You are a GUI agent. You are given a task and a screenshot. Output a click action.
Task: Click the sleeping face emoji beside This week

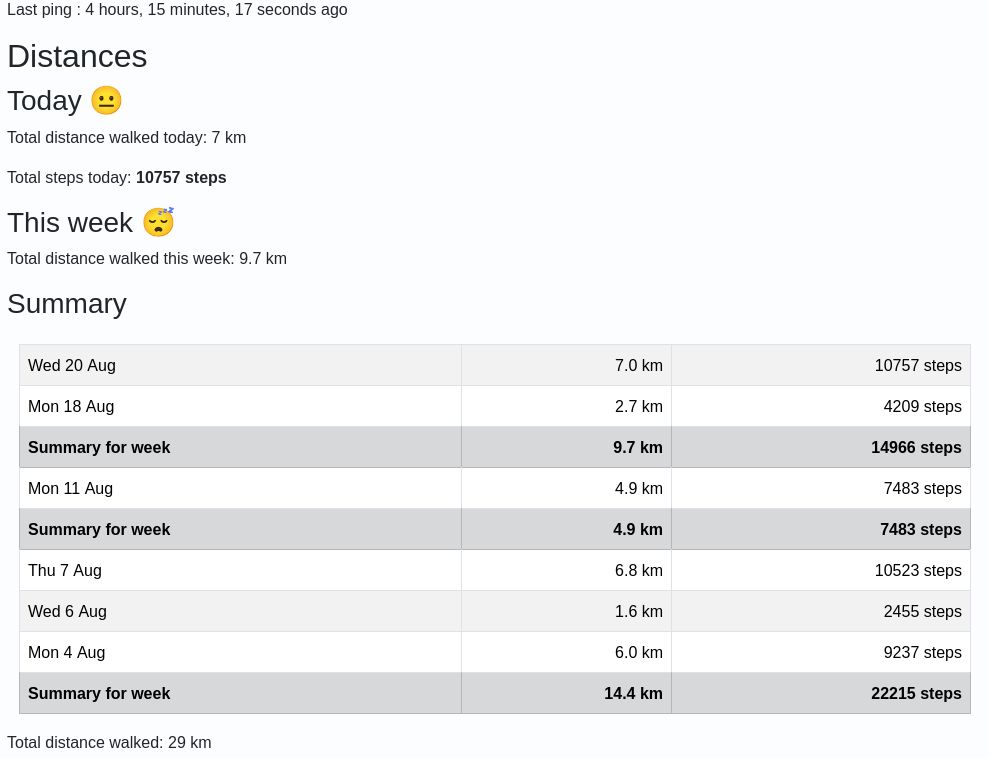point(158,222)
